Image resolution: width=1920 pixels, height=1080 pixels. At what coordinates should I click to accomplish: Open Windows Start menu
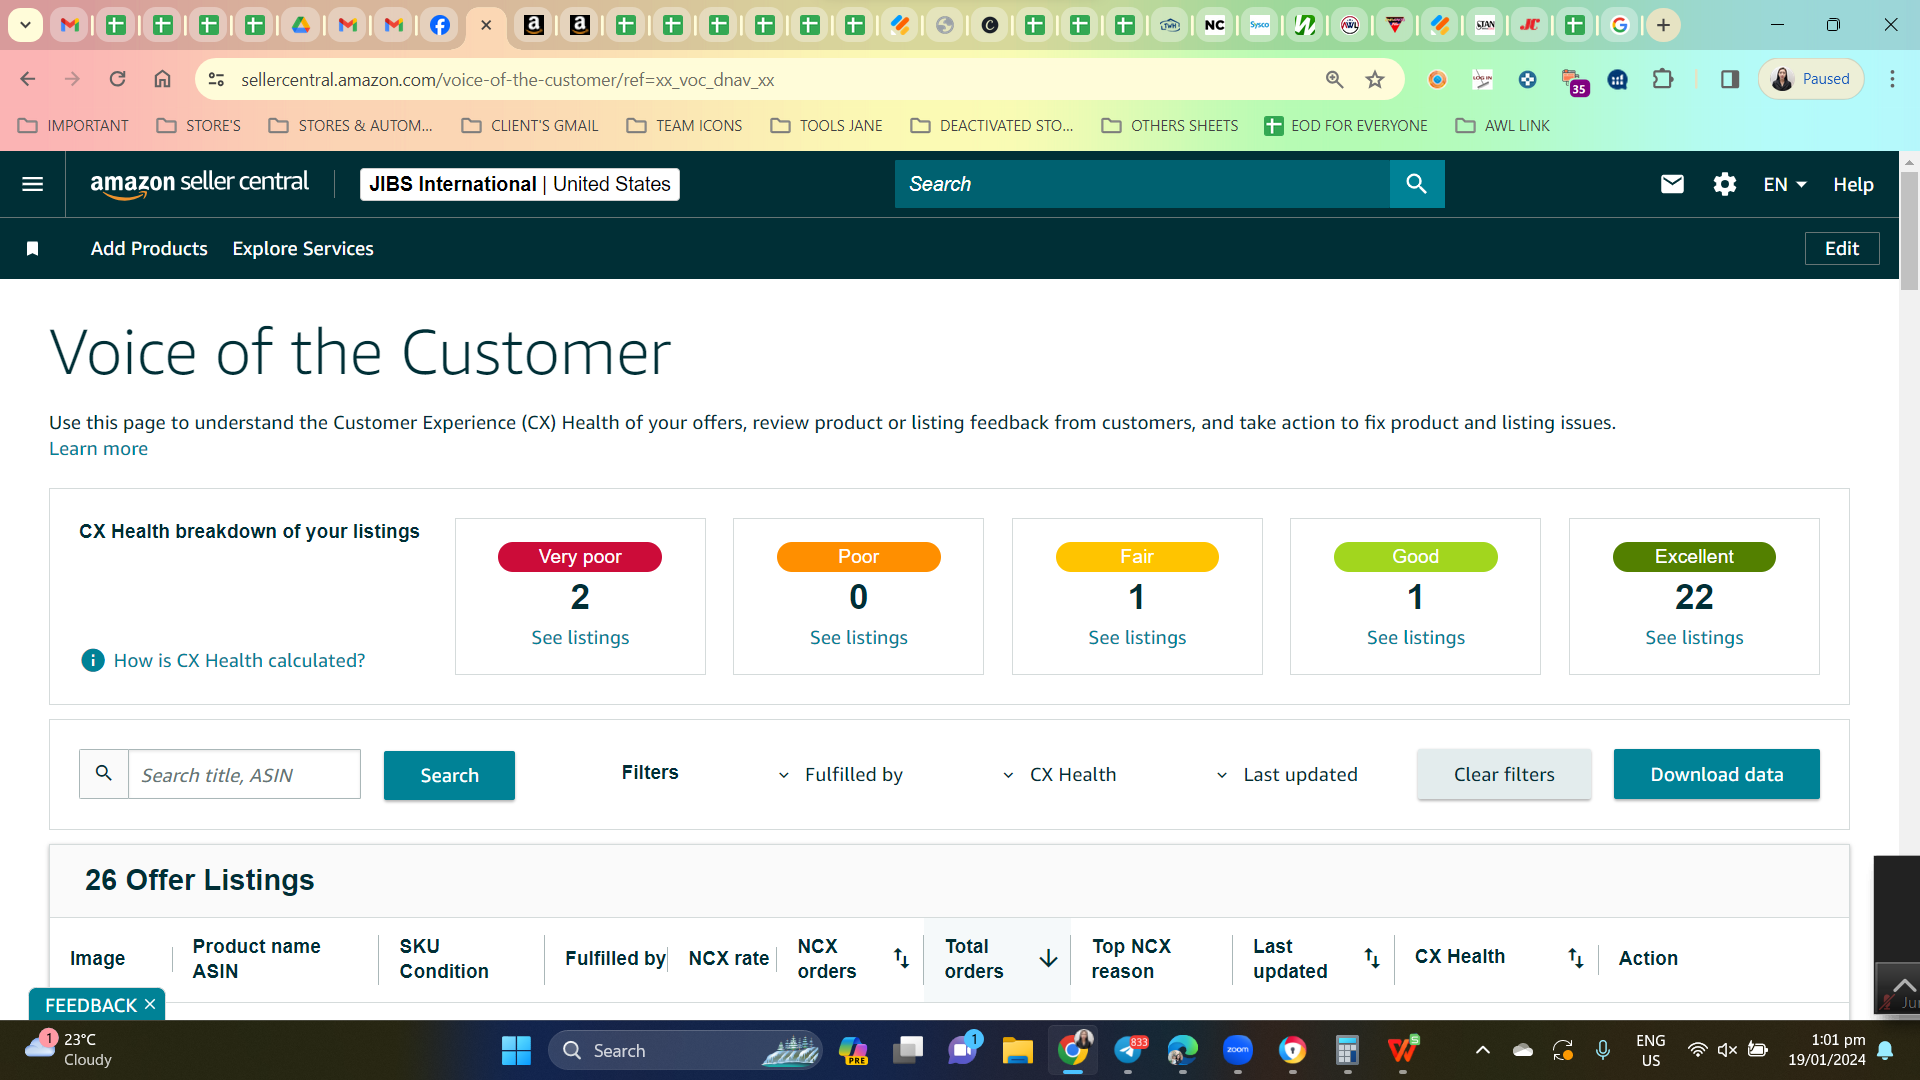tap(516, 1050)
